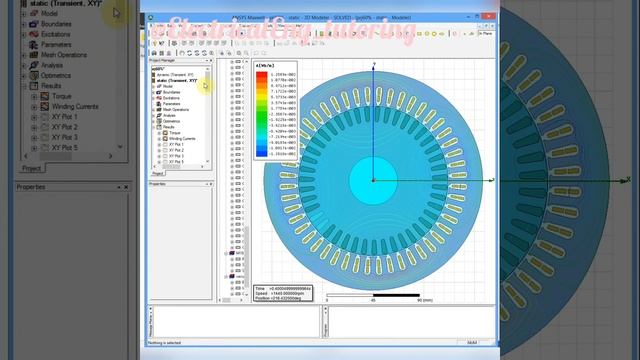The width and height of the screenshot is (640, 360).
Task: Click the 'Nothing is selected' status text
Action: (164, 343)
